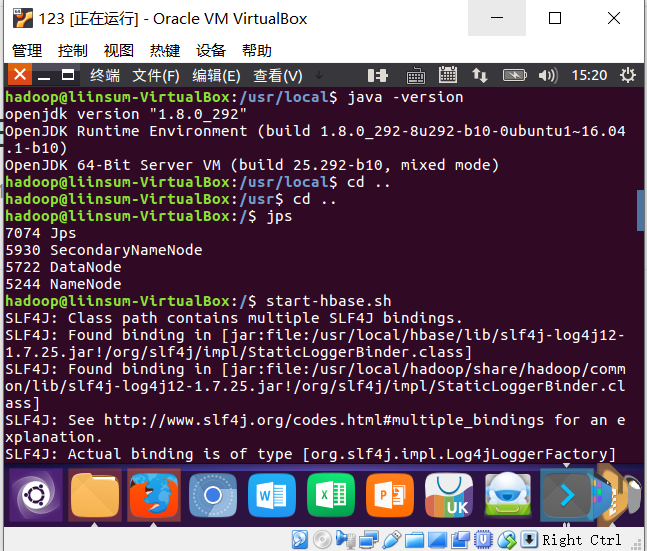Image resolution: width=647 pixels, height=551 pixels.
Task: Click the 15:20 clock in the panel
Action: pos(589,75)
